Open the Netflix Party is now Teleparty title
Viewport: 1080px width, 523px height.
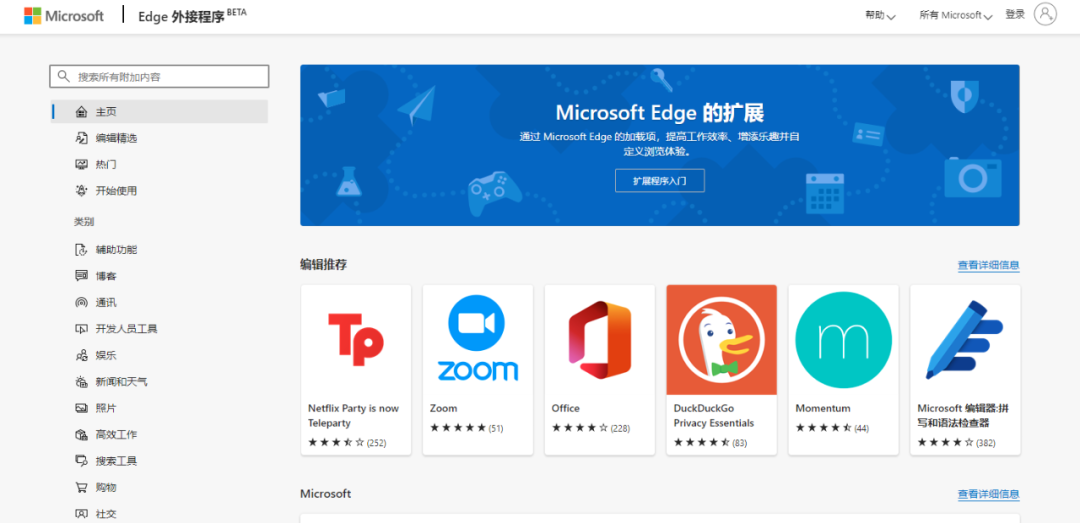(353, 416)
